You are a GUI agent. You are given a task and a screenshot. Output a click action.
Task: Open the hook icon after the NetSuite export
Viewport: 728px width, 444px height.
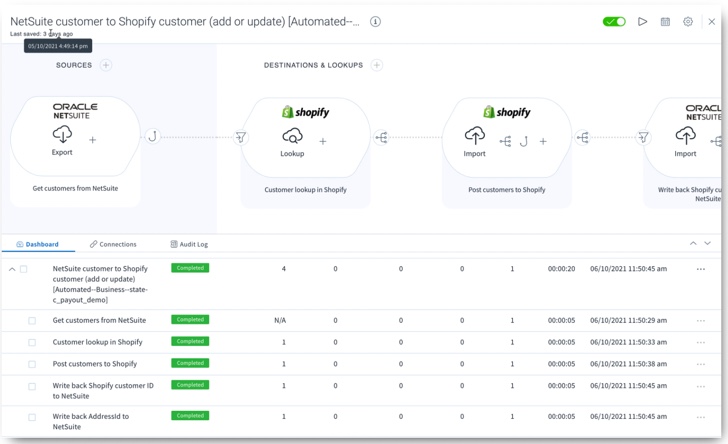(152, 137)
